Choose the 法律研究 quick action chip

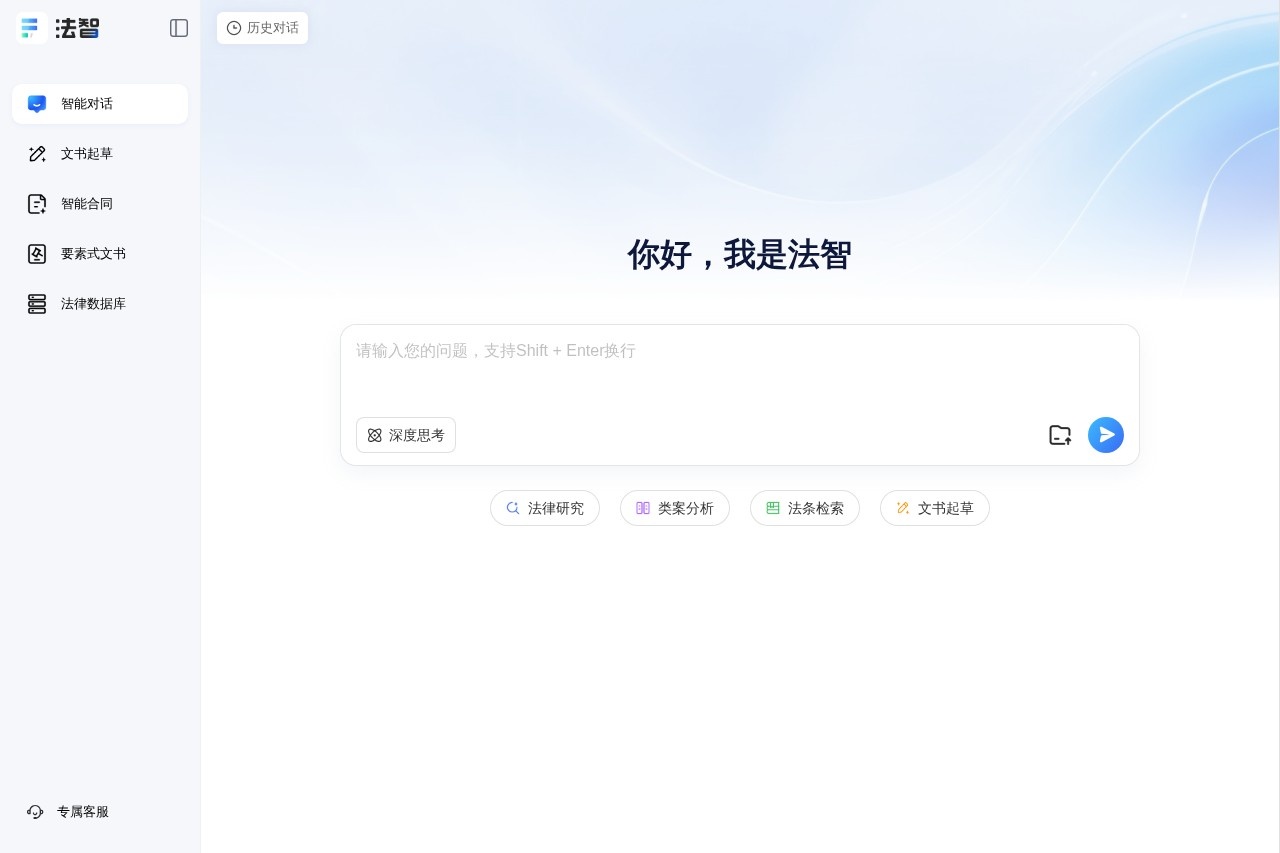coord(545,508)
